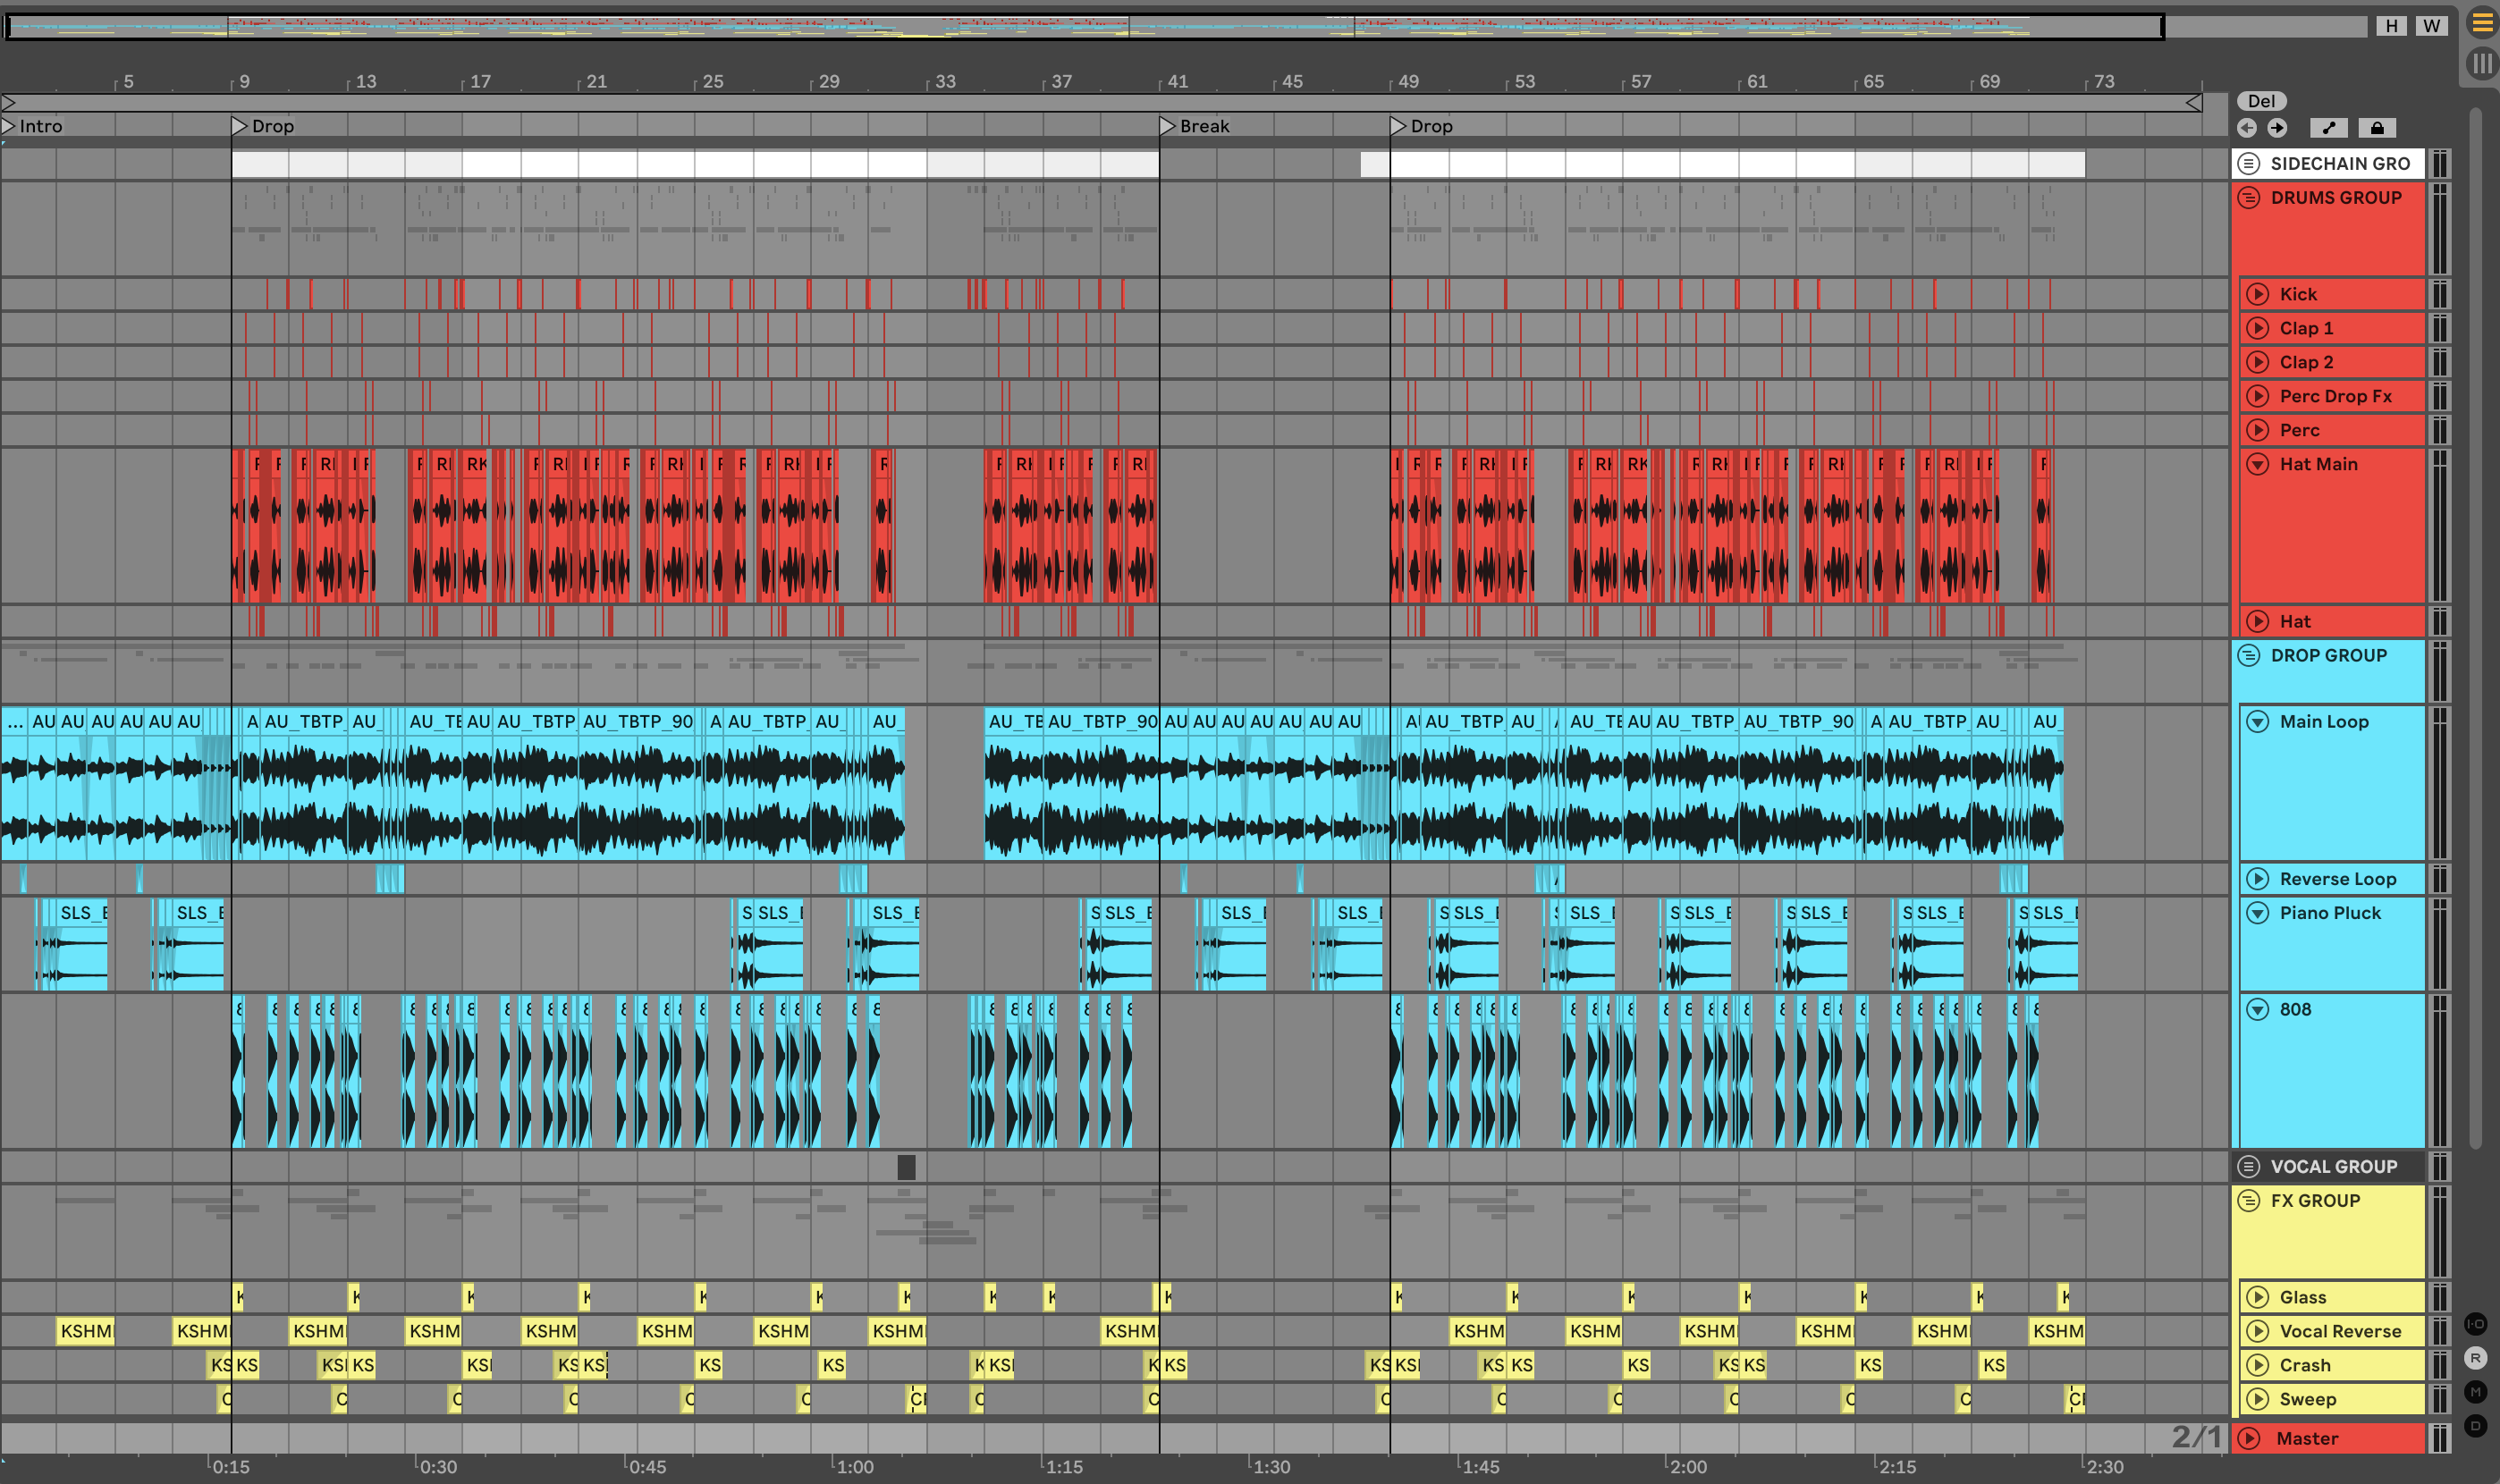Click the Master track play icon
The image size is (2500, 1484).
[2250, 1439]
